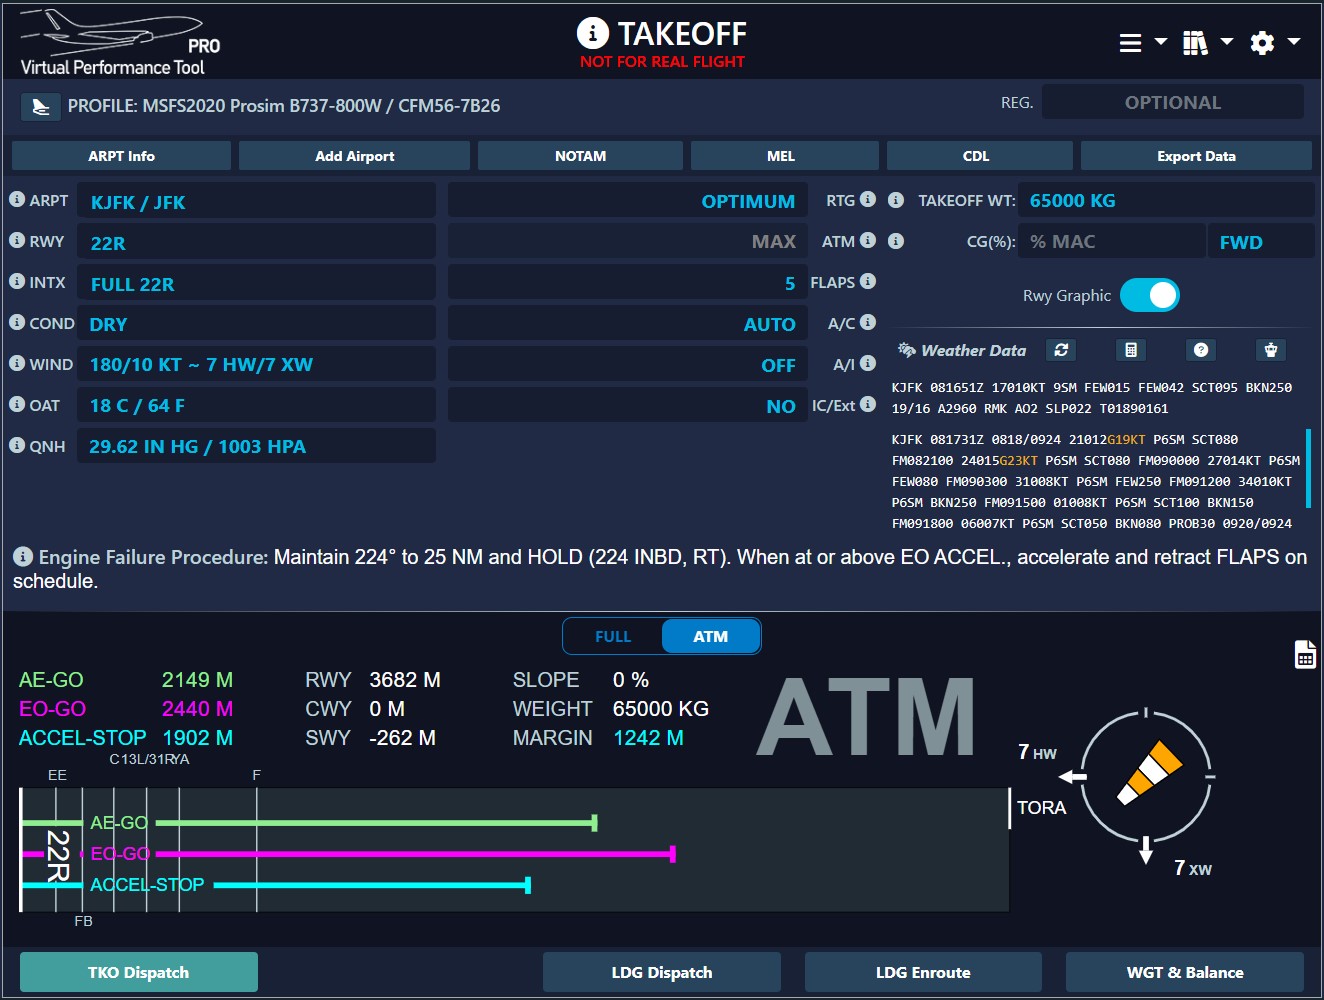Viewport: 1324px width, 1000px height.
Task: Switch to WGT & Balance tab
Action: [1184, 972]
